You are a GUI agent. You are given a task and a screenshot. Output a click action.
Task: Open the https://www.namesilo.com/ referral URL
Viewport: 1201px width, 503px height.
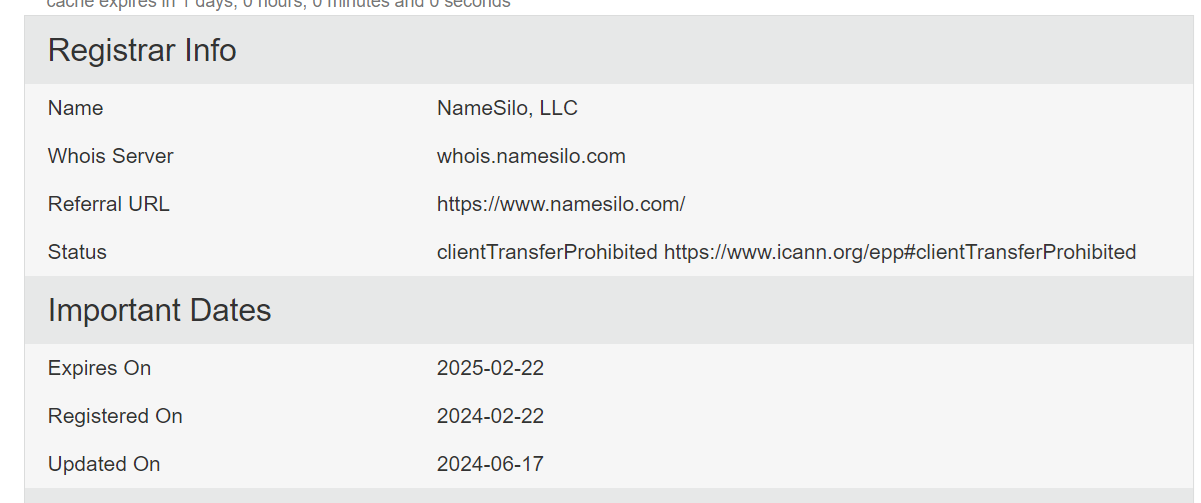pos(560,204)
